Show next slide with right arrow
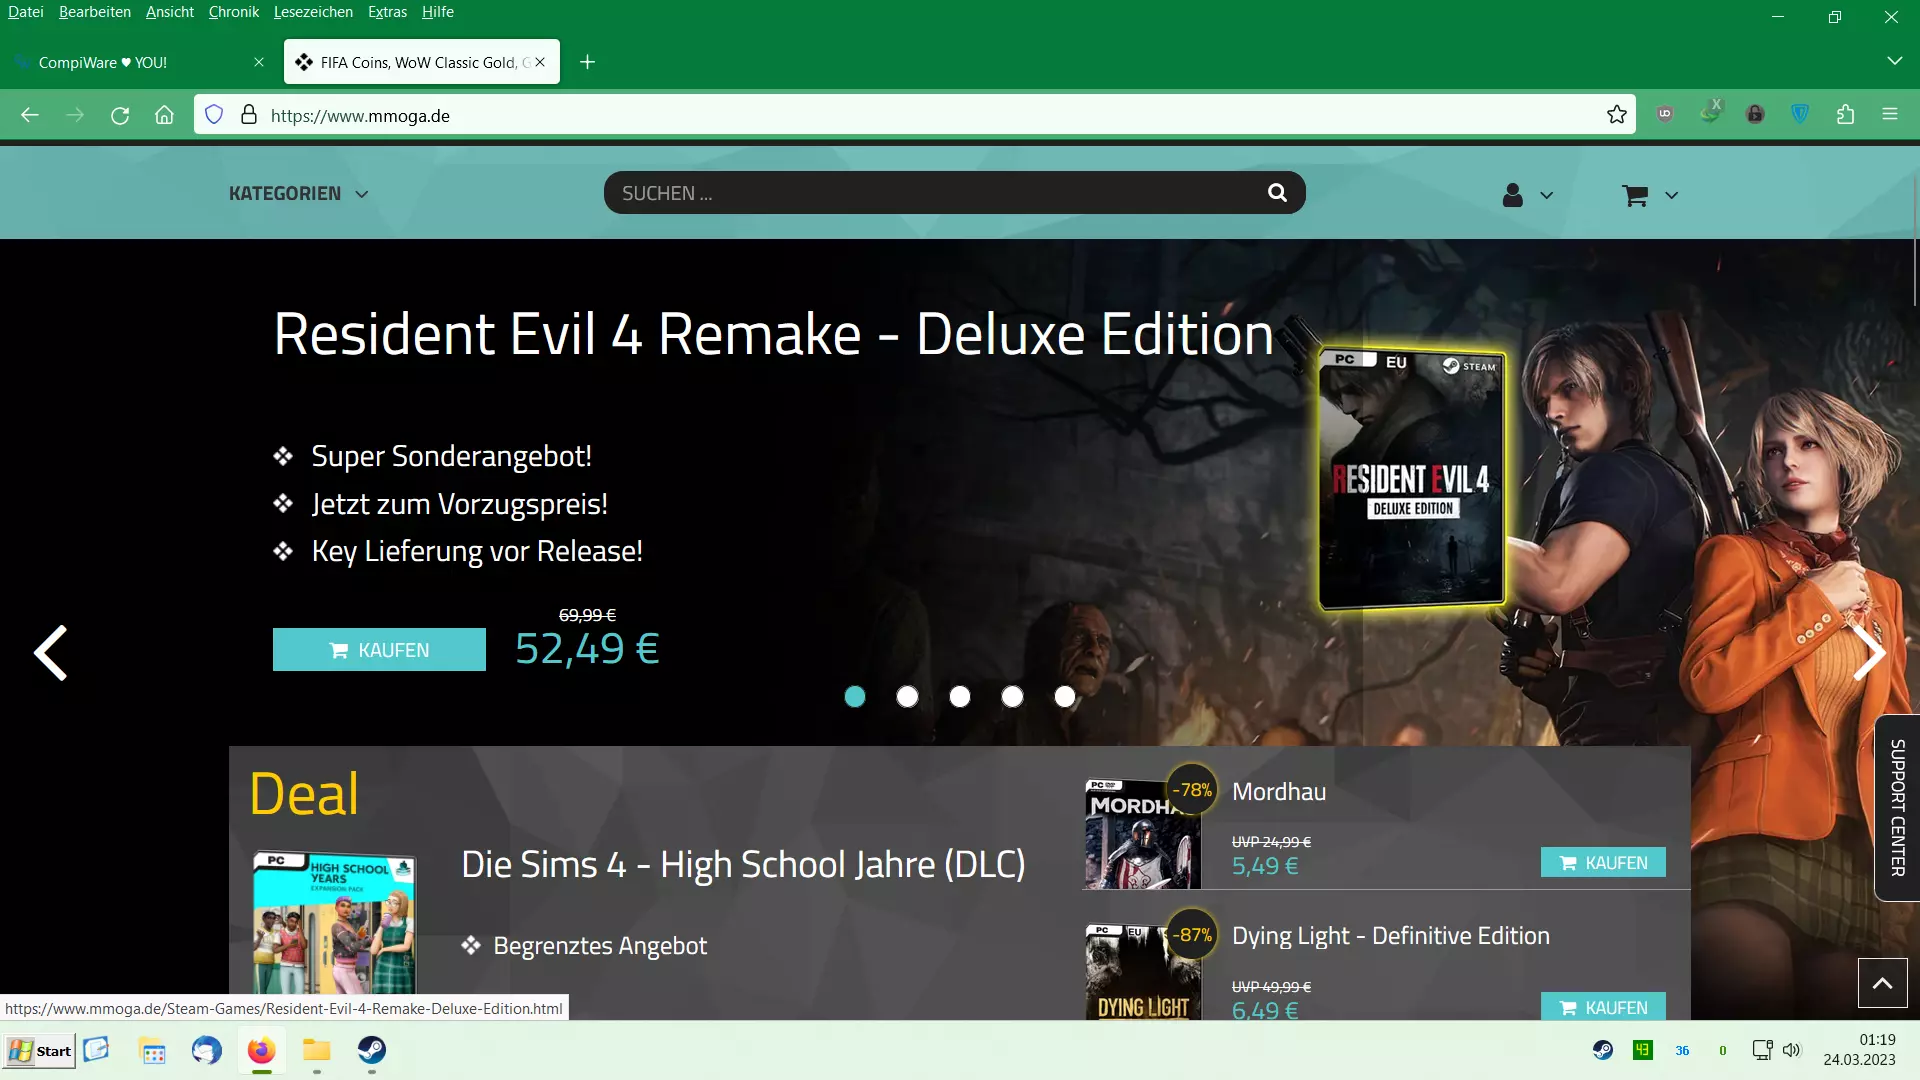The image size is (1920, 1080). (x=1869, y=653)
